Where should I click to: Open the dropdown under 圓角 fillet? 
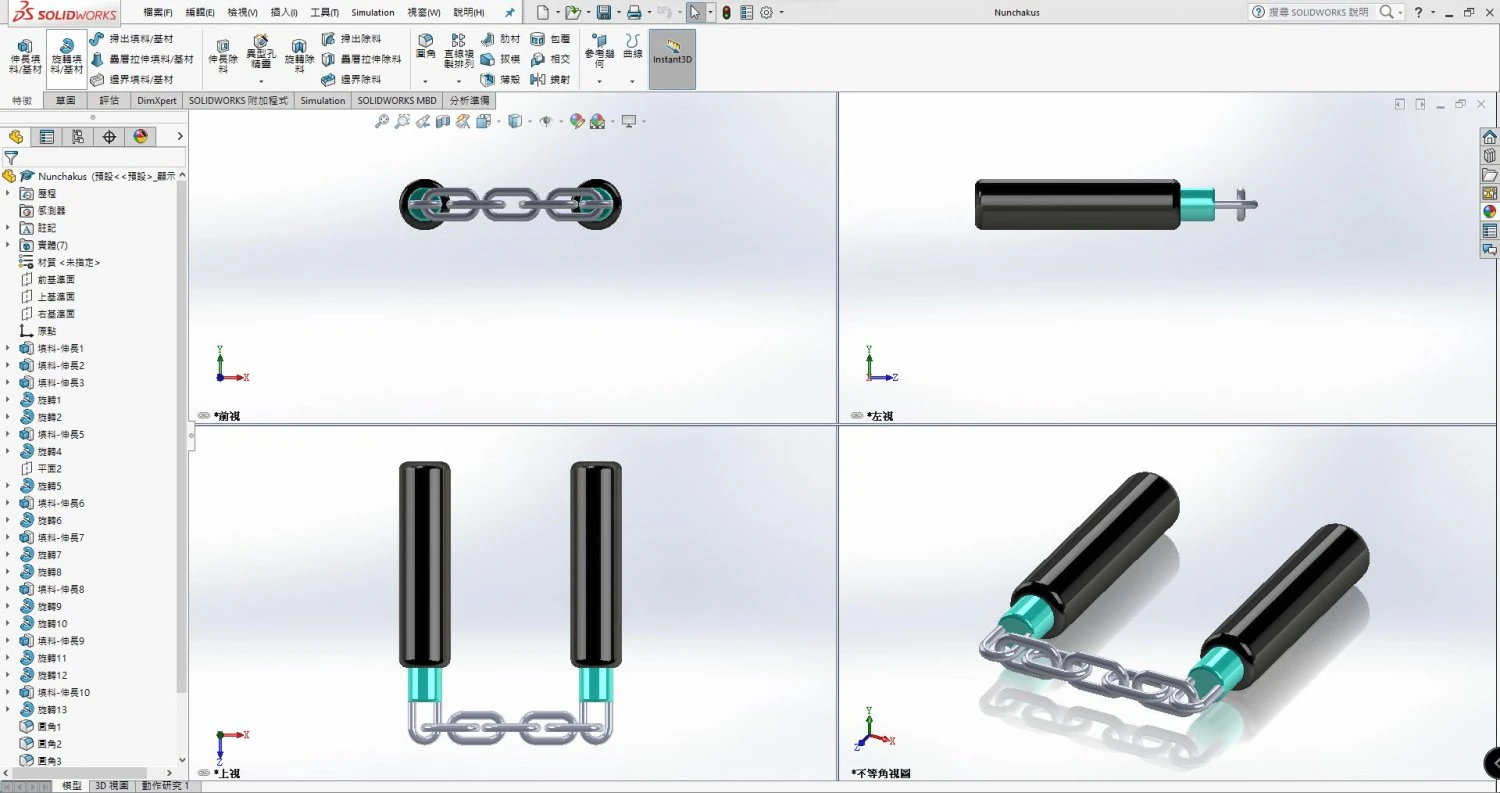426,81
